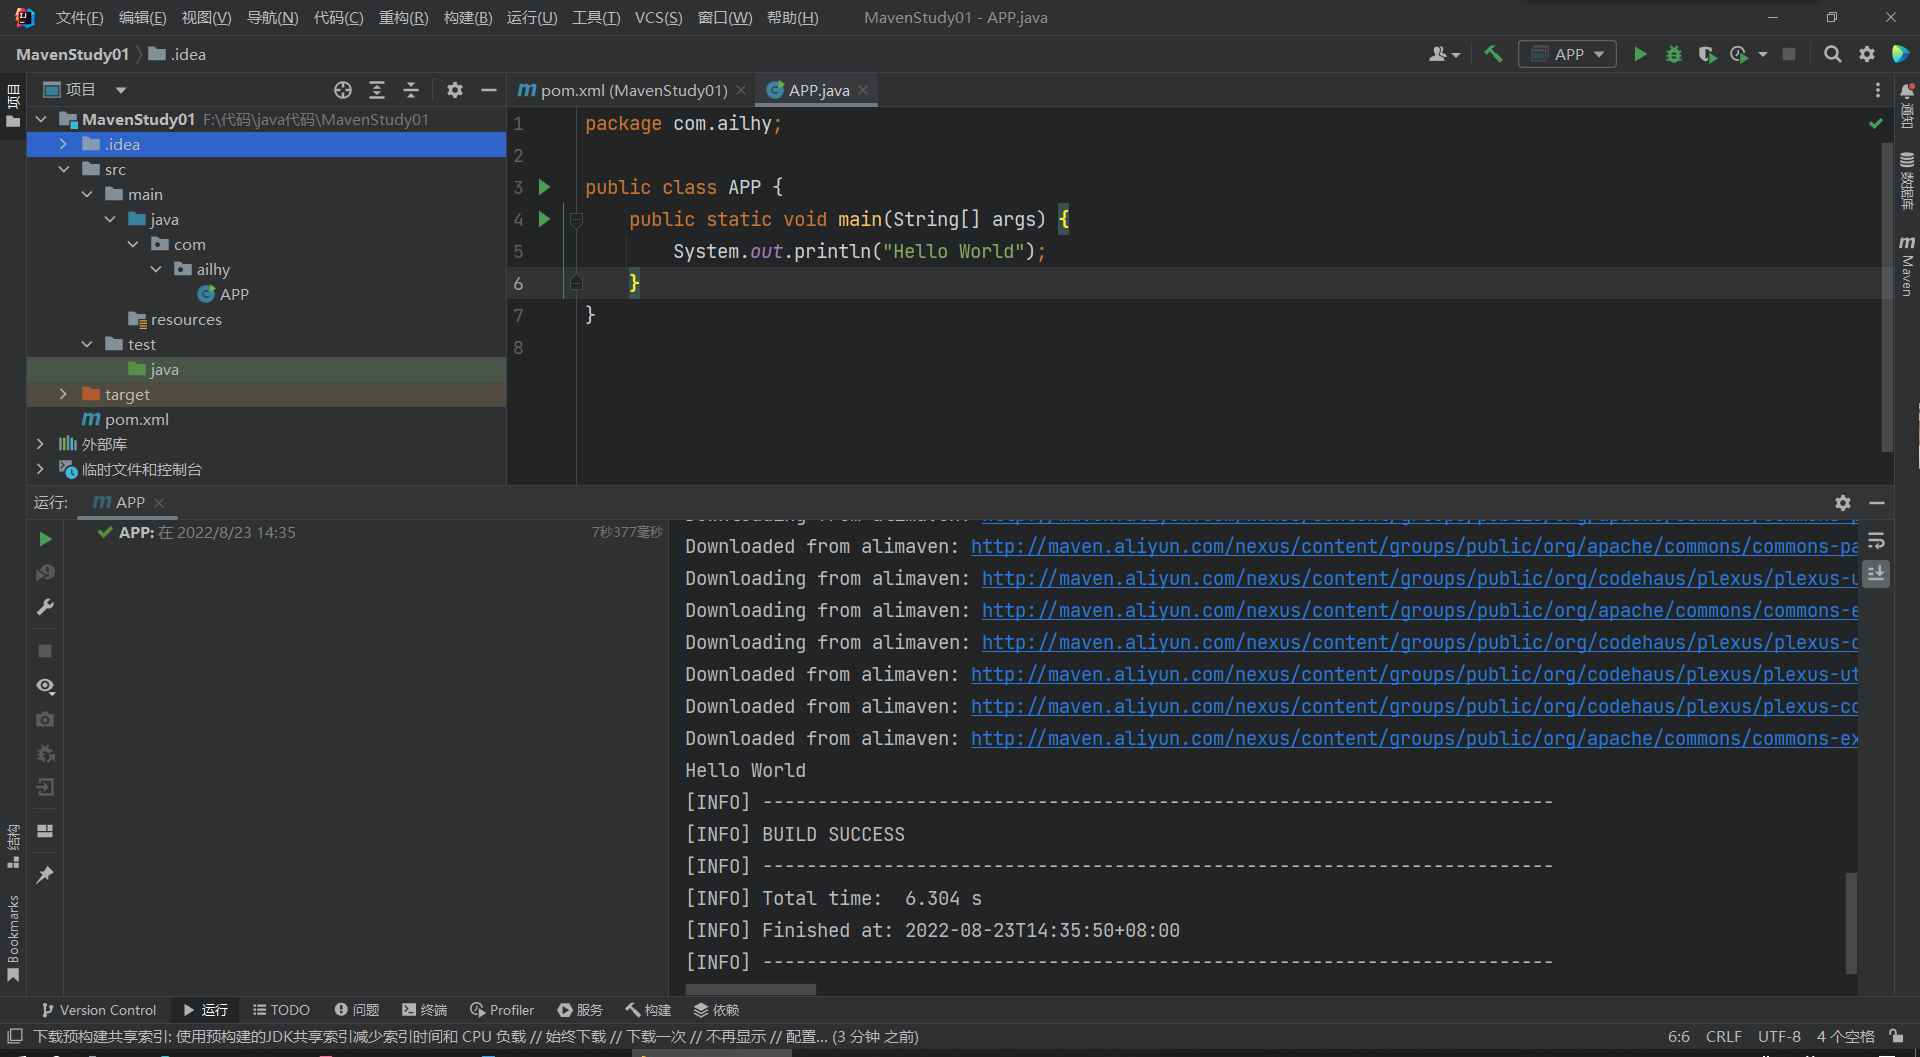1920x1057 pixels.
Task: Run main method from gutter on line 4
Action: tap(544, 219)
